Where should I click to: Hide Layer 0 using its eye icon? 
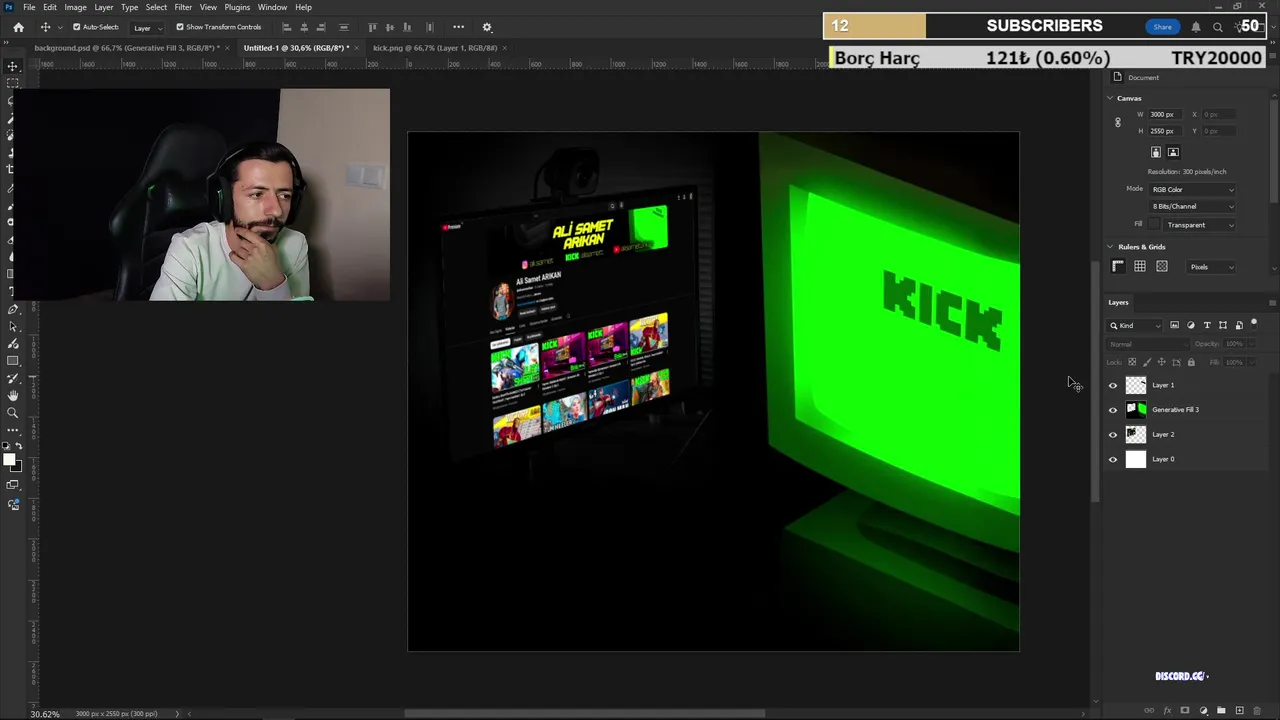point(1113,460)
